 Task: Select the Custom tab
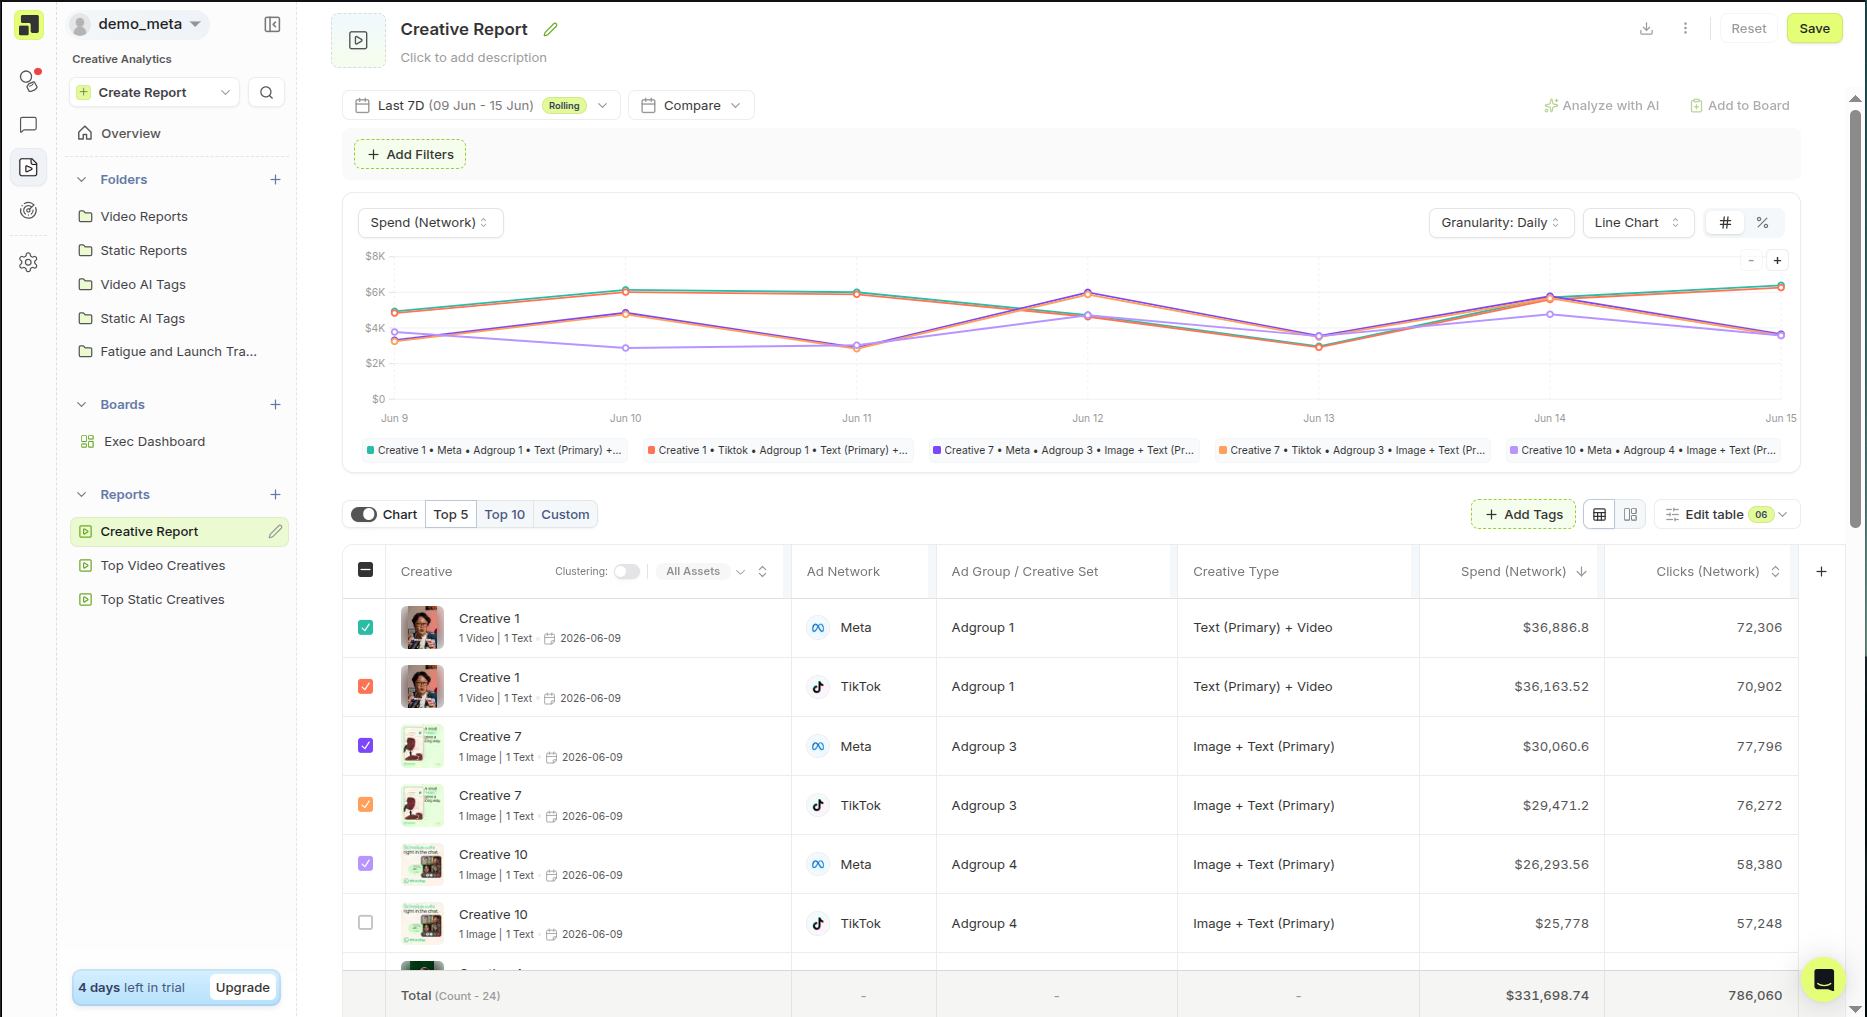pyautogui.click(x=565, y=514)
